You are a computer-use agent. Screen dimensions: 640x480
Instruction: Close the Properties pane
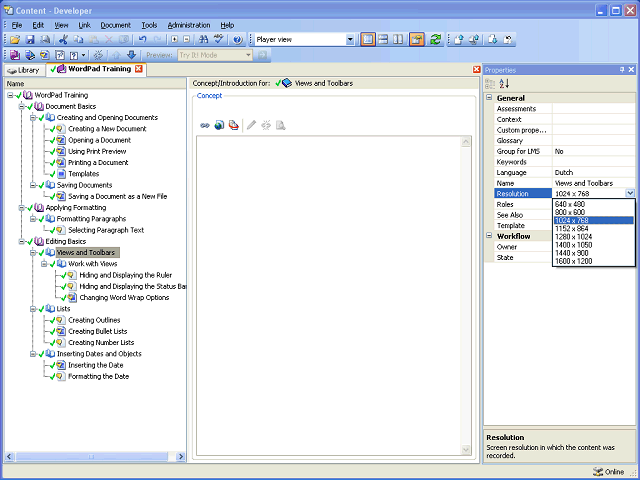click(631, 70)
